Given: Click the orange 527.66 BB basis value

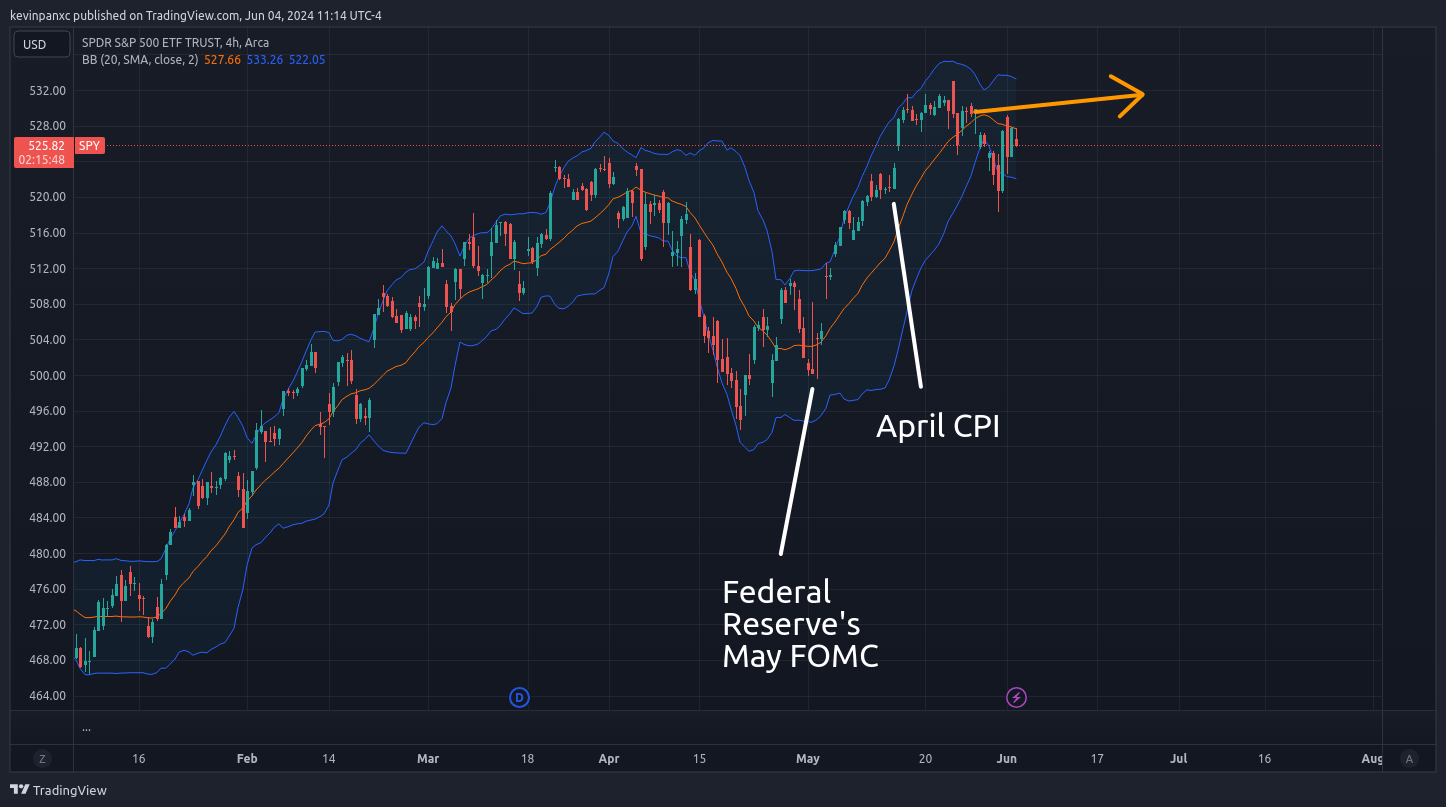Looking at the screenshot, I should [222, 60].
